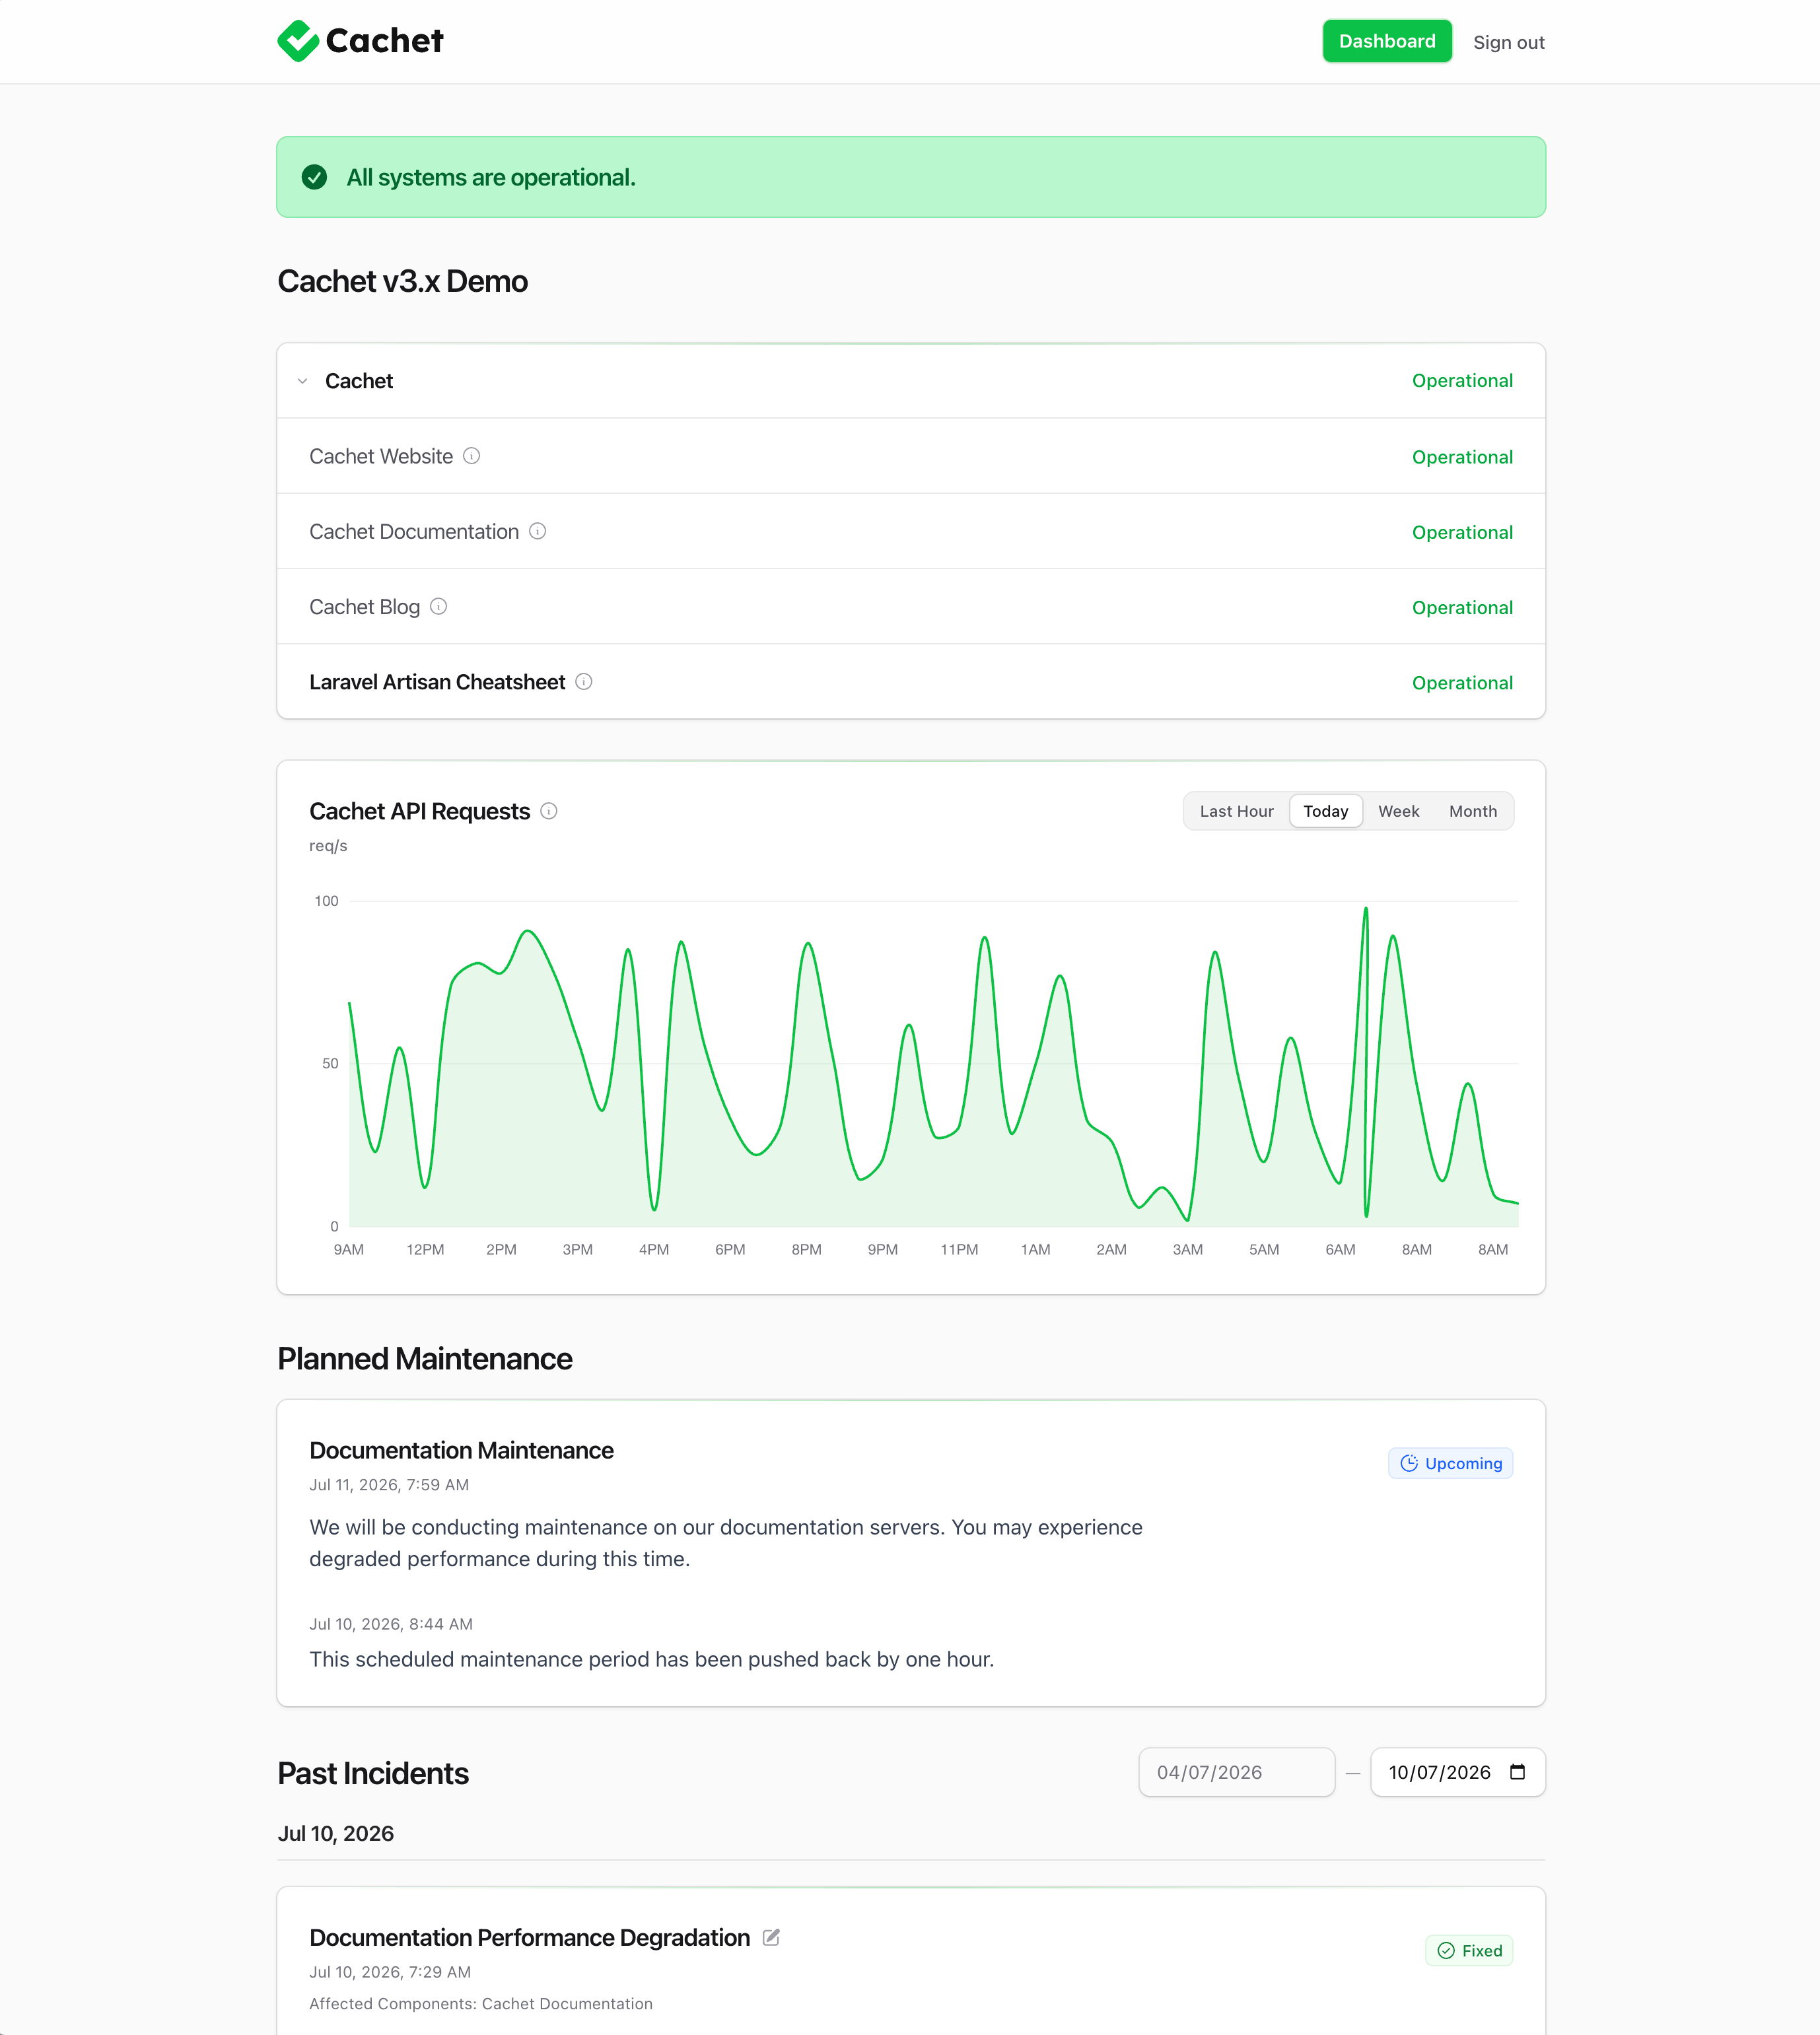
Task: Show info for Cachet Website
Action: [471, 456]
